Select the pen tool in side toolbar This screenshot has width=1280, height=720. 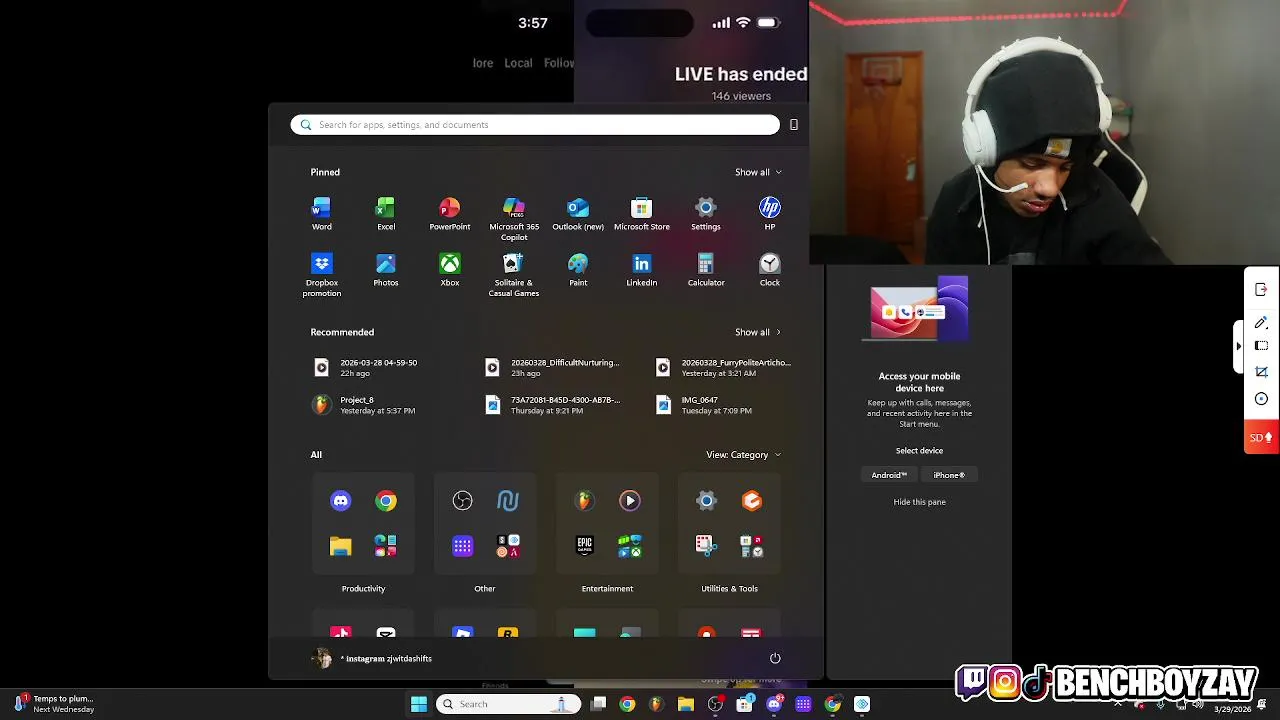click(x=1261, y=322)
